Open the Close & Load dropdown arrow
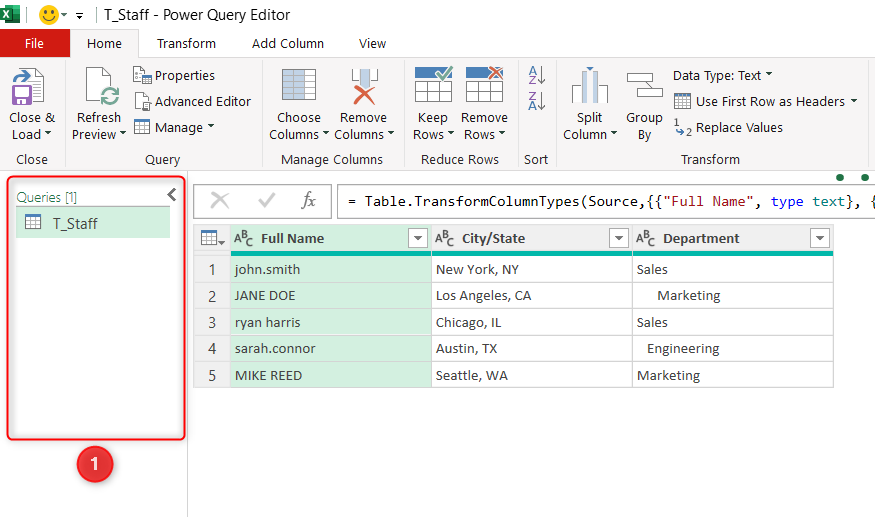Screen dimensions: 875x517 click(x=47, y=134)
